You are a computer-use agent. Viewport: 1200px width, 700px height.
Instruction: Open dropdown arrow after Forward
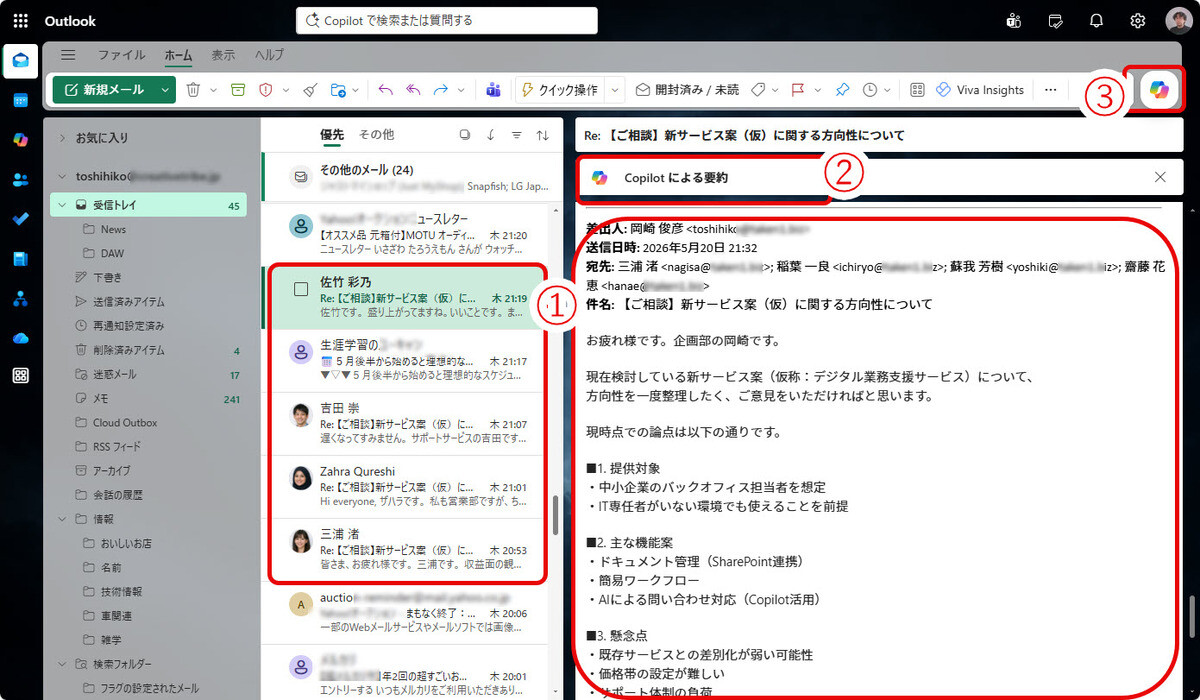[461, 90]
